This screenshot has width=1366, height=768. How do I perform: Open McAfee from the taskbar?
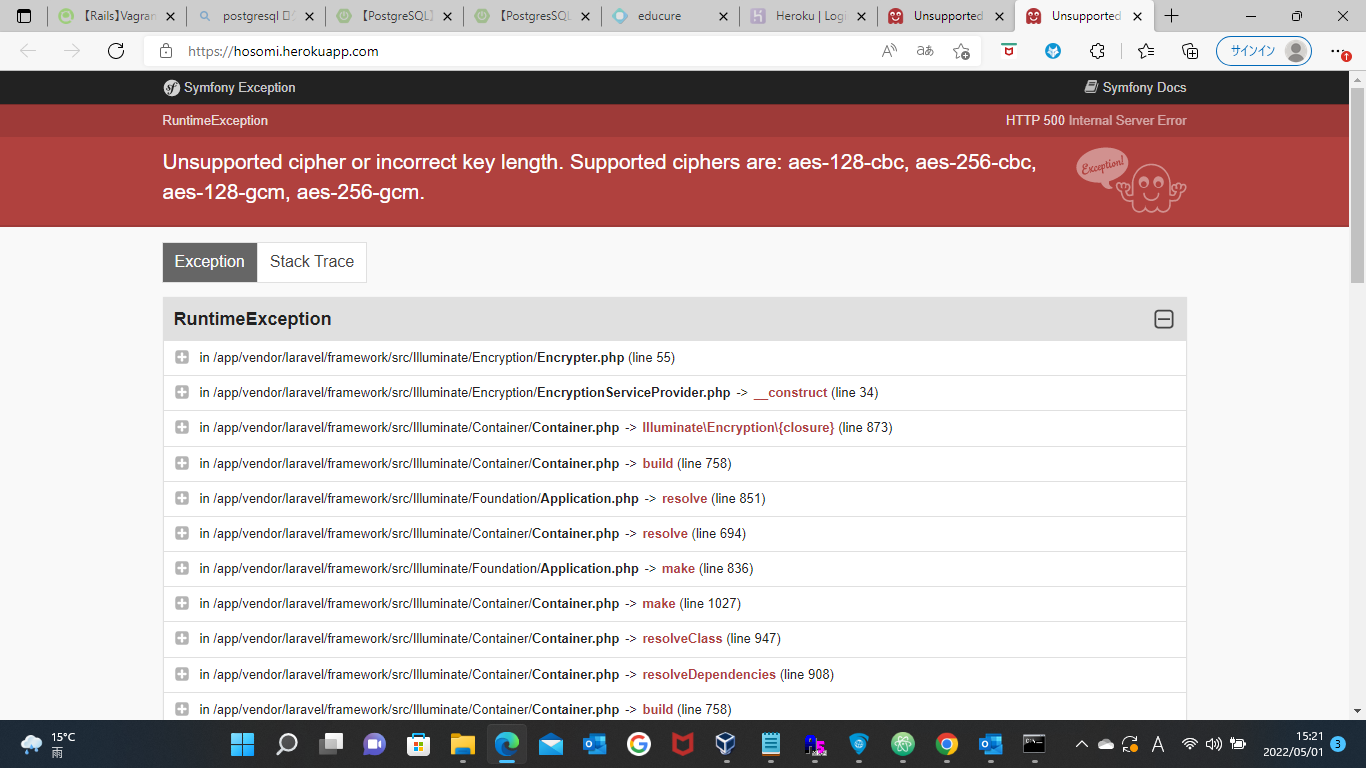click(682, 744)
